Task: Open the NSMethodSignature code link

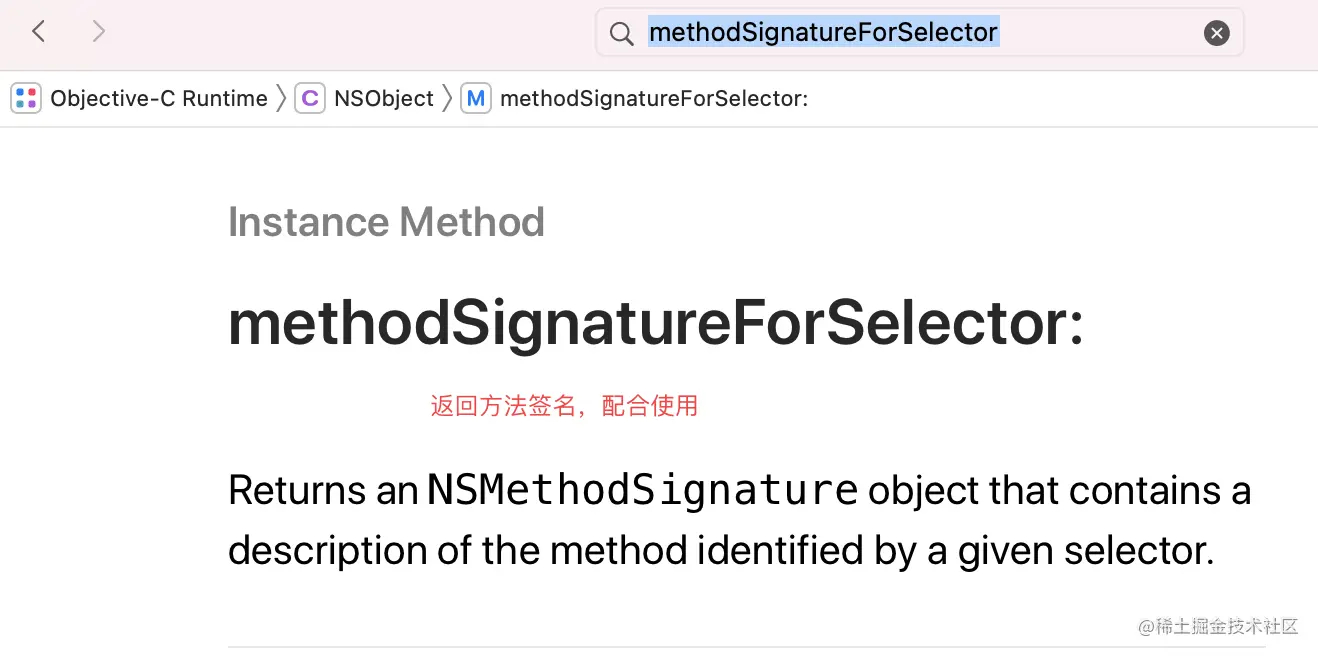Action: coord(642,490)
